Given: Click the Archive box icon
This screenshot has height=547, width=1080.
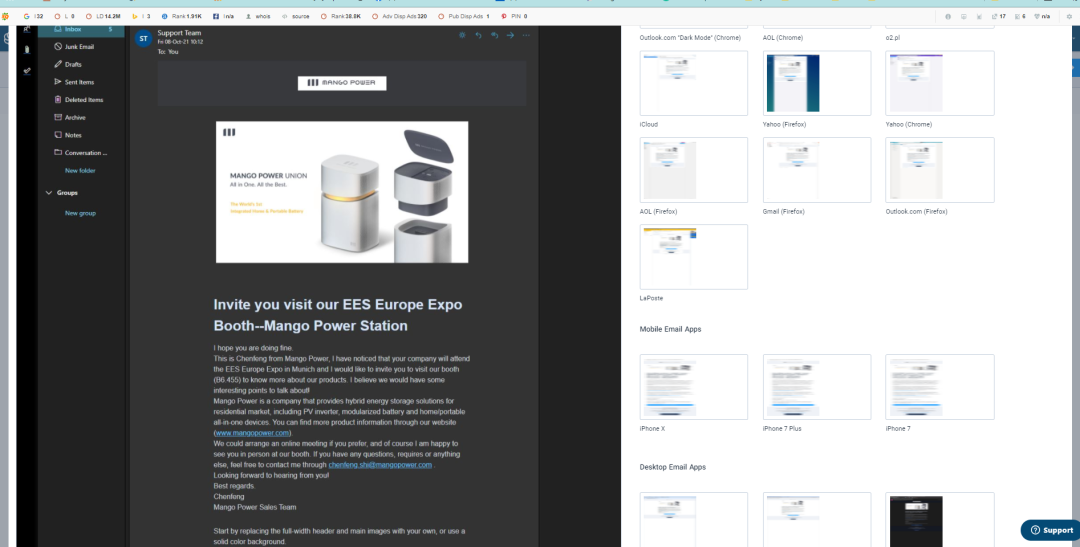Looking at the screenshot, I should pos(59,117).
